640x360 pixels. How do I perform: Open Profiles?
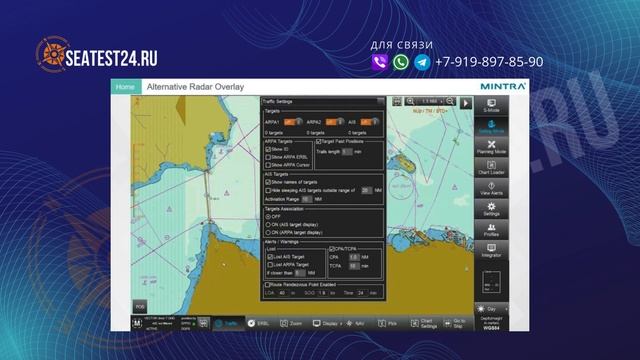[491, 230]
